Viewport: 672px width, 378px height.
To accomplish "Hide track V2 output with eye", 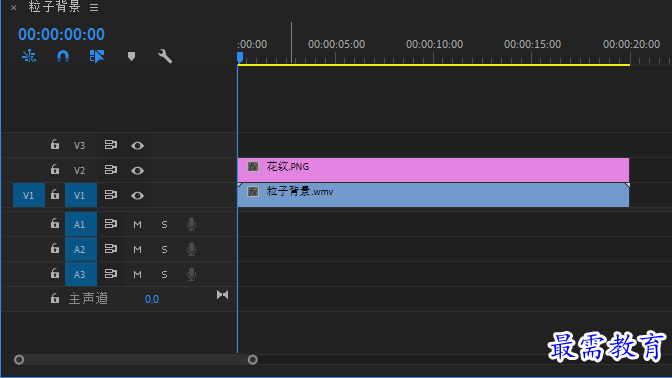I will click(x=137, y=171).
